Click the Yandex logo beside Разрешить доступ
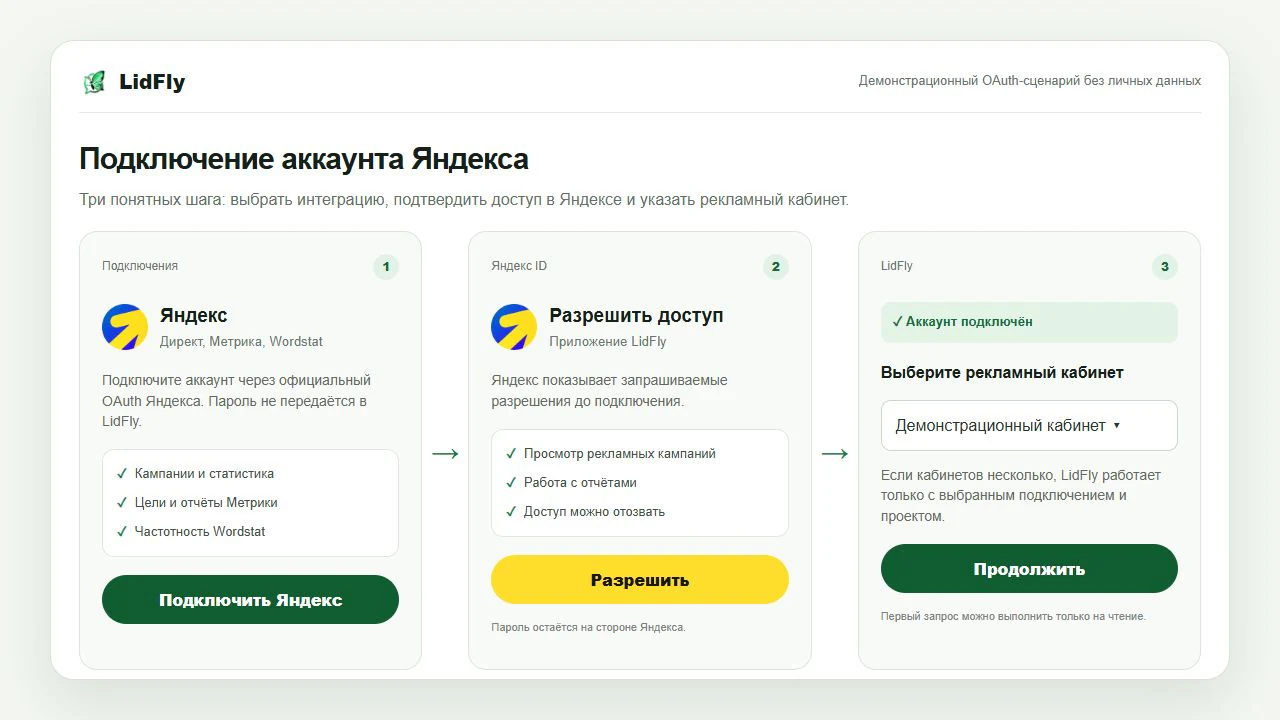Screen dimensions: 1280x720 coord(514,327)
